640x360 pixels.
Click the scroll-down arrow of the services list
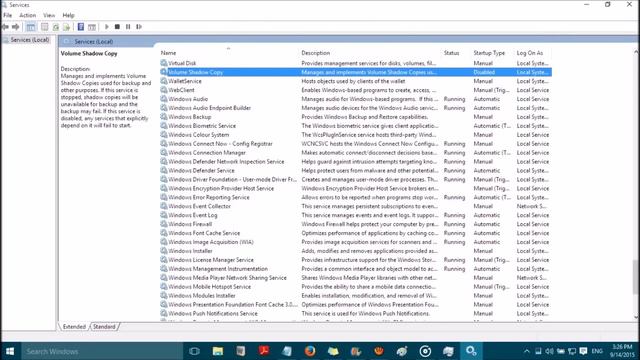coord(636,317)
